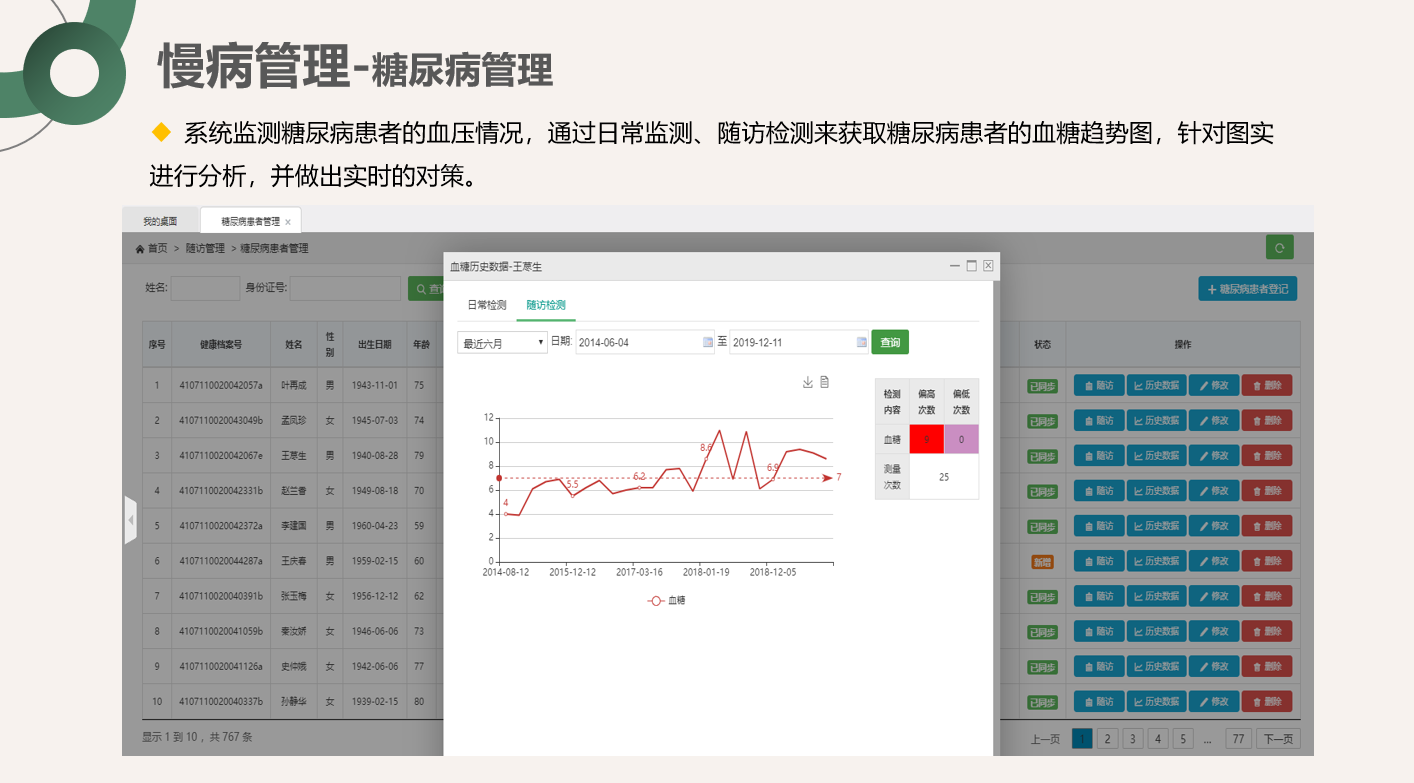Click the 新增 status badge in row 6
Screen dimensions: 1414x783
click(x=1042, y=562)
